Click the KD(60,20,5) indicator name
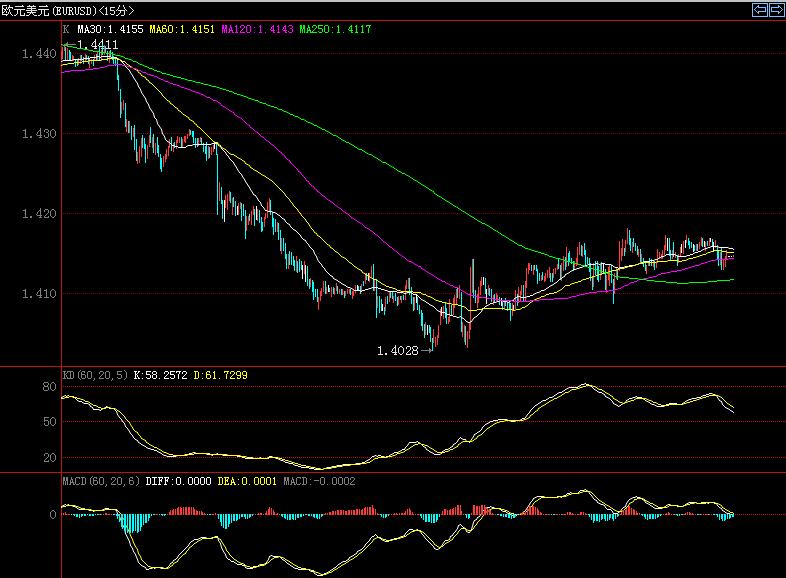This screenshot has height=578, width=786. click(x=95, y=375)
